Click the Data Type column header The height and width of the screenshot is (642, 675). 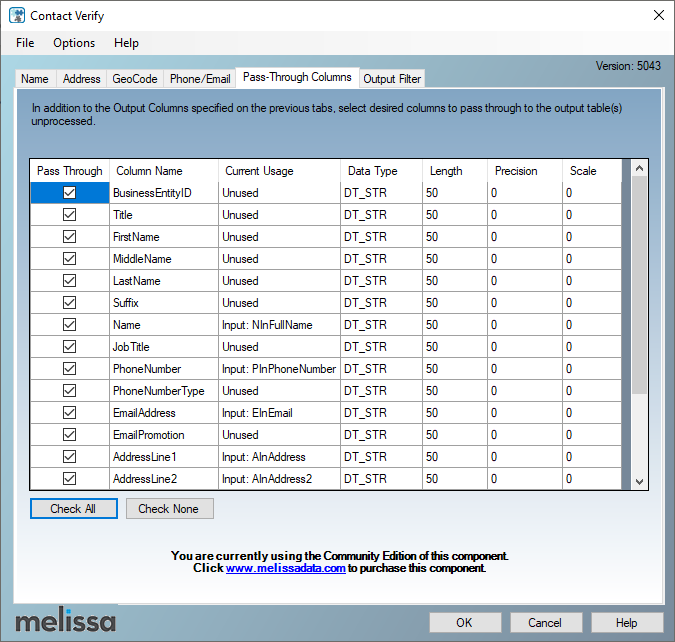[x=381, y=171]
